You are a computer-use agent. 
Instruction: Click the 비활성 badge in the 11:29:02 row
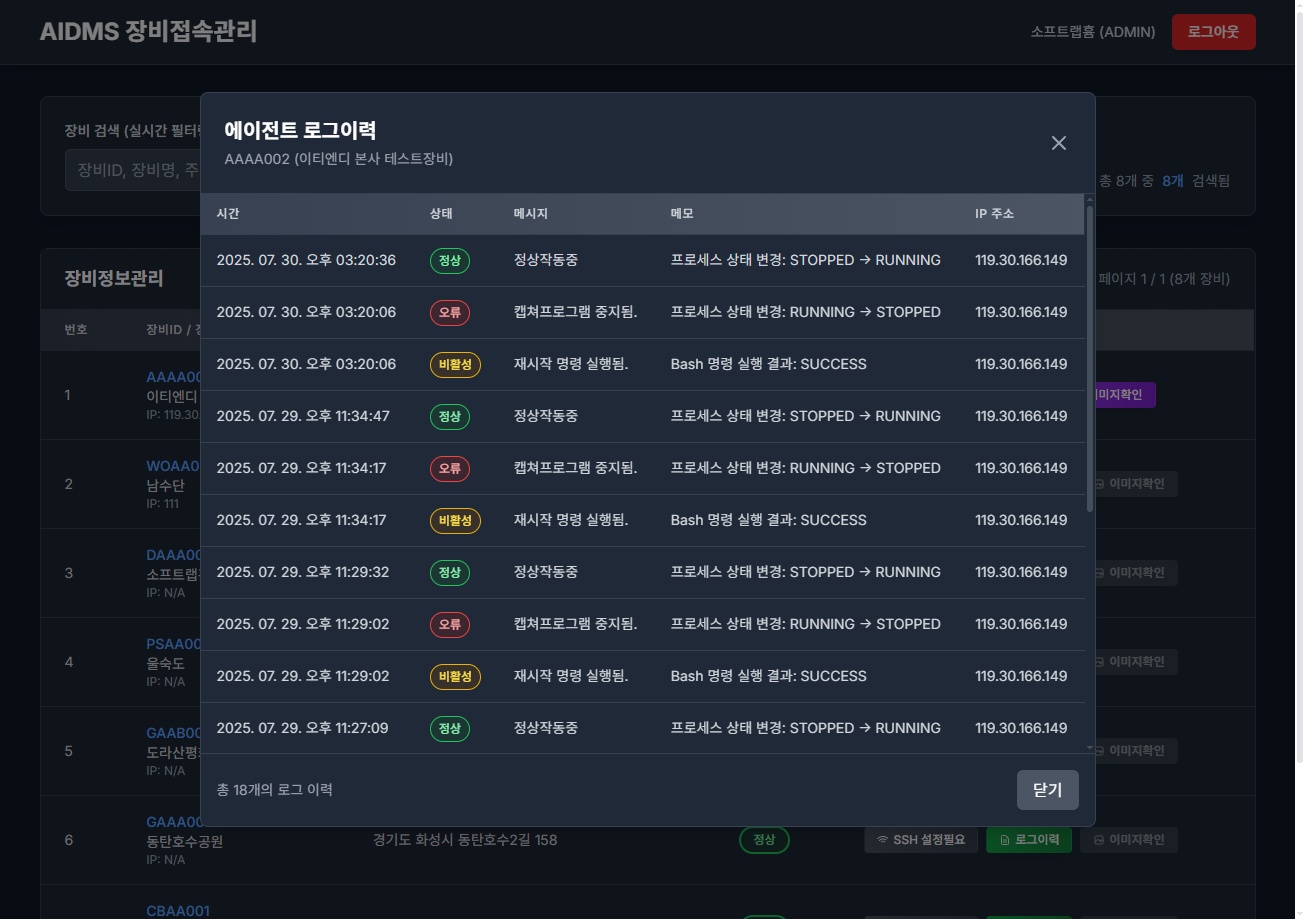[455, 676]
